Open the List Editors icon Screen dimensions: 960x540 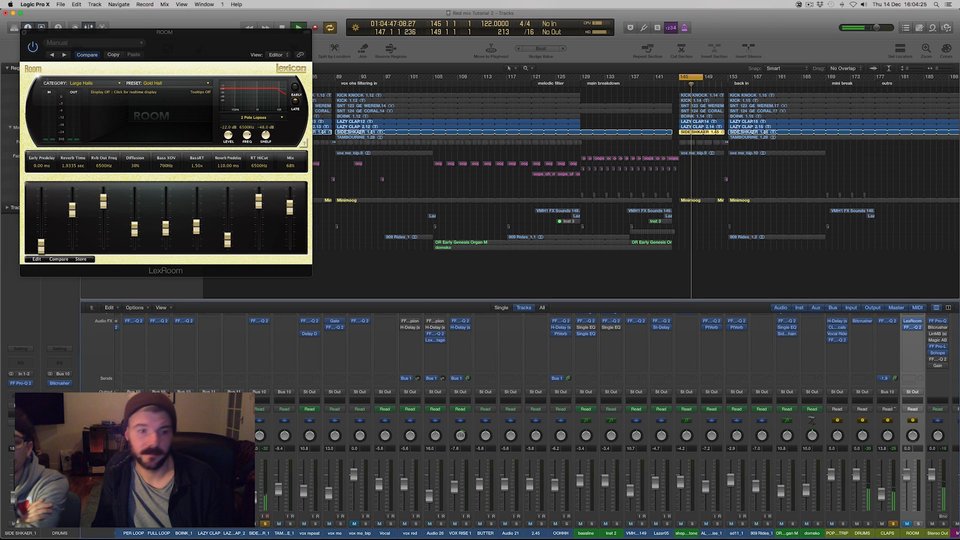(906, 28)
